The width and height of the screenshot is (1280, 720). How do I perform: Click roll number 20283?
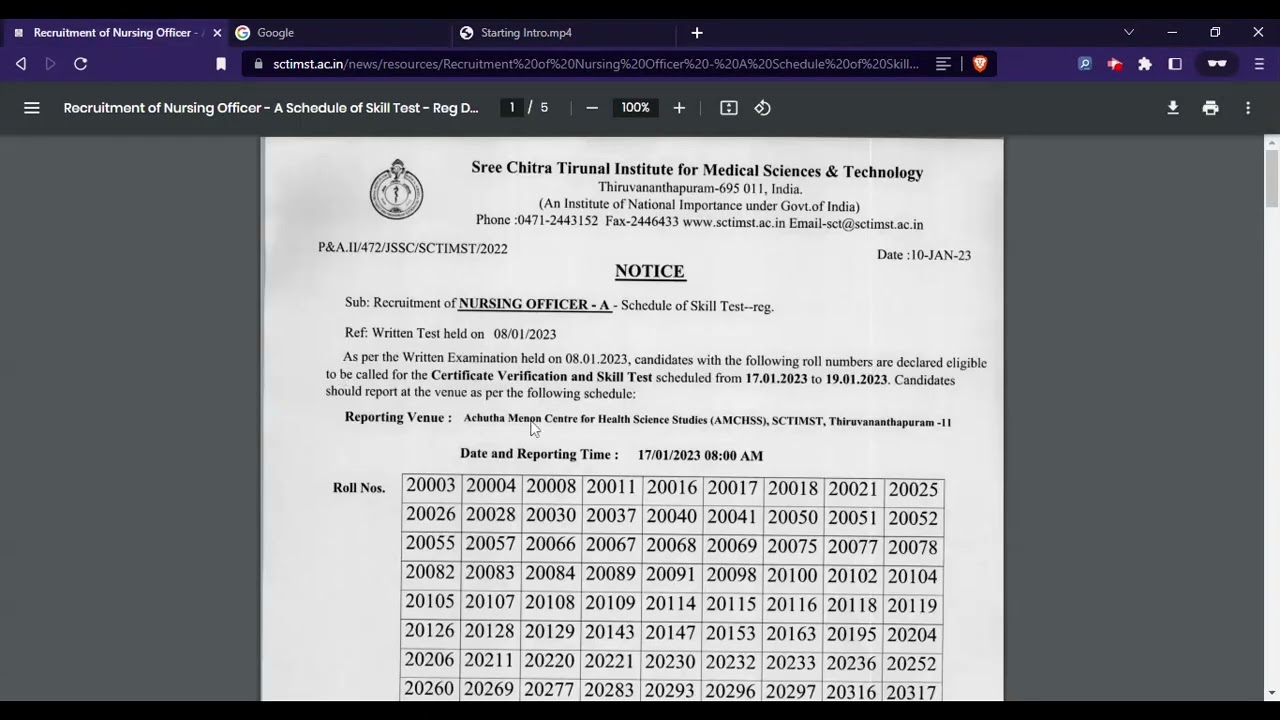[x=609, y=690]
